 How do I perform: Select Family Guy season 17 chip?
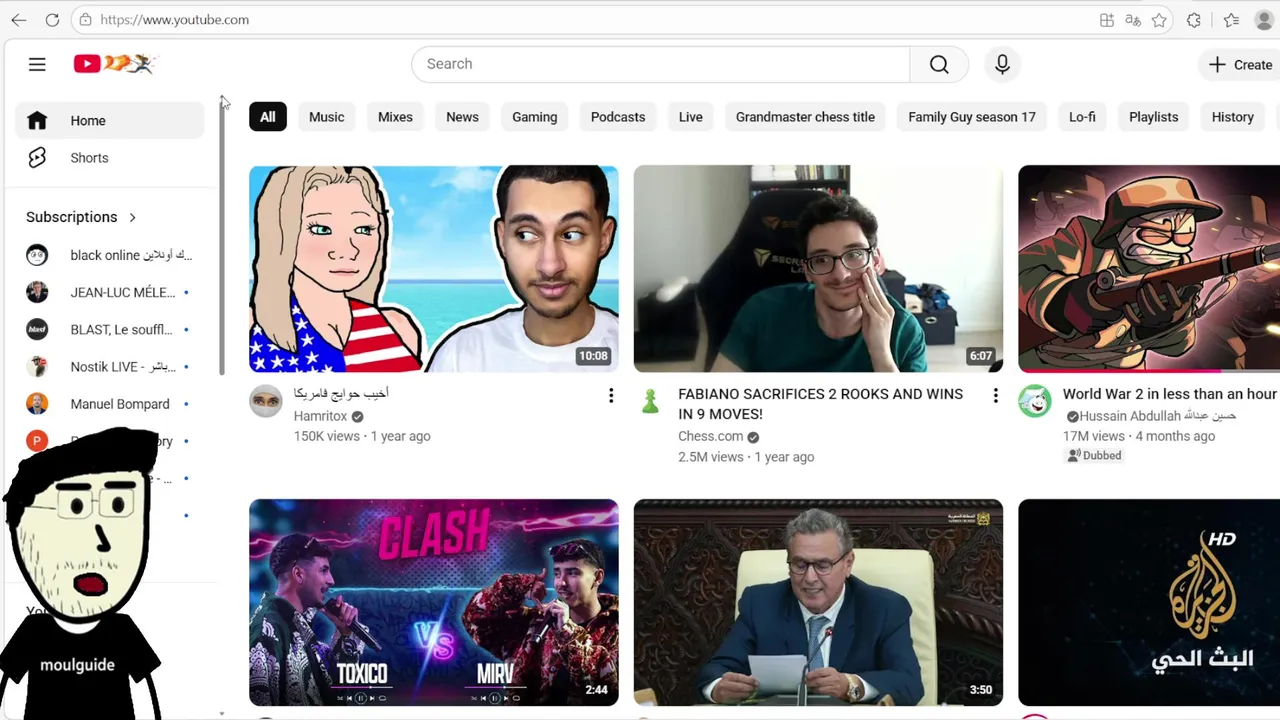click(972, 117)
